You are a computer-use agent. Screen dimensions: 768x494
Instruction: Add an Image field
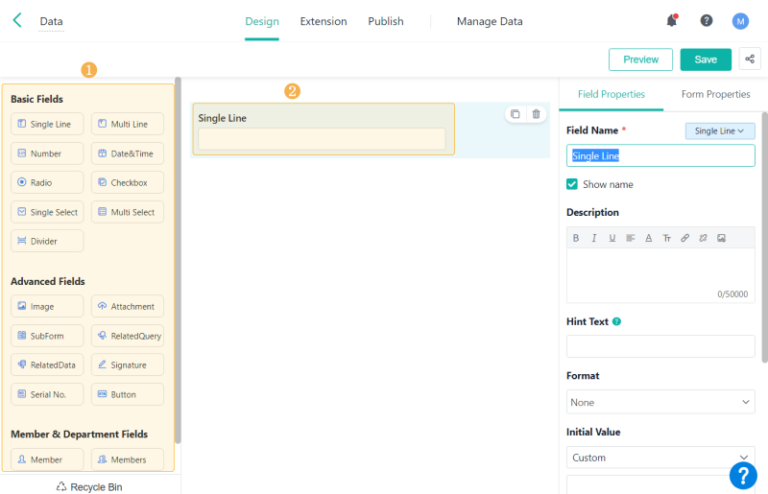(47, 306)
